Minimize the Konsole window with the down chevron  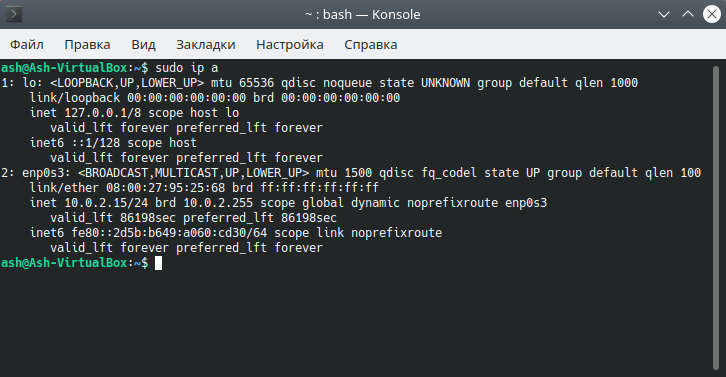[664, 14]
